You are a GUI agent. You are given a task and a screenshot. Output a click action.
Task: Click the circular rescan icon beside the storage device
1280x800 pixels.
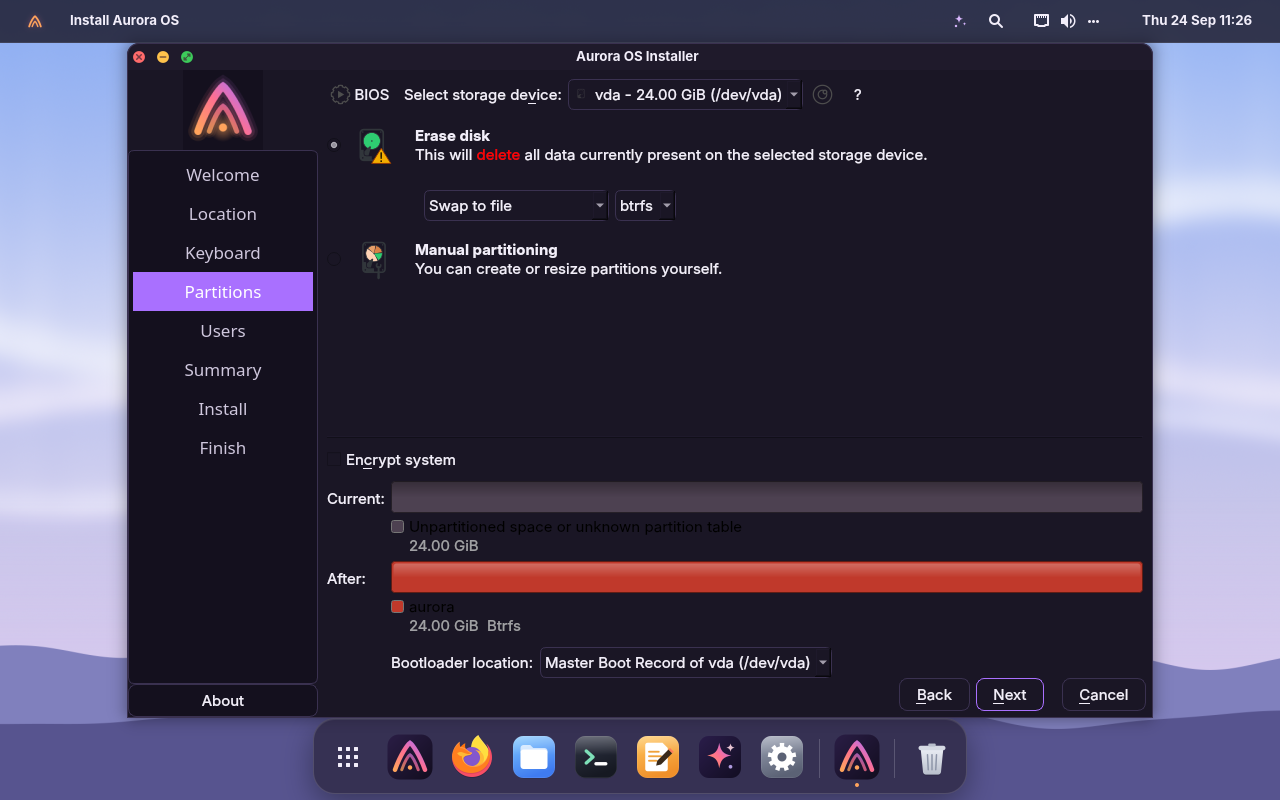[822, 95]
